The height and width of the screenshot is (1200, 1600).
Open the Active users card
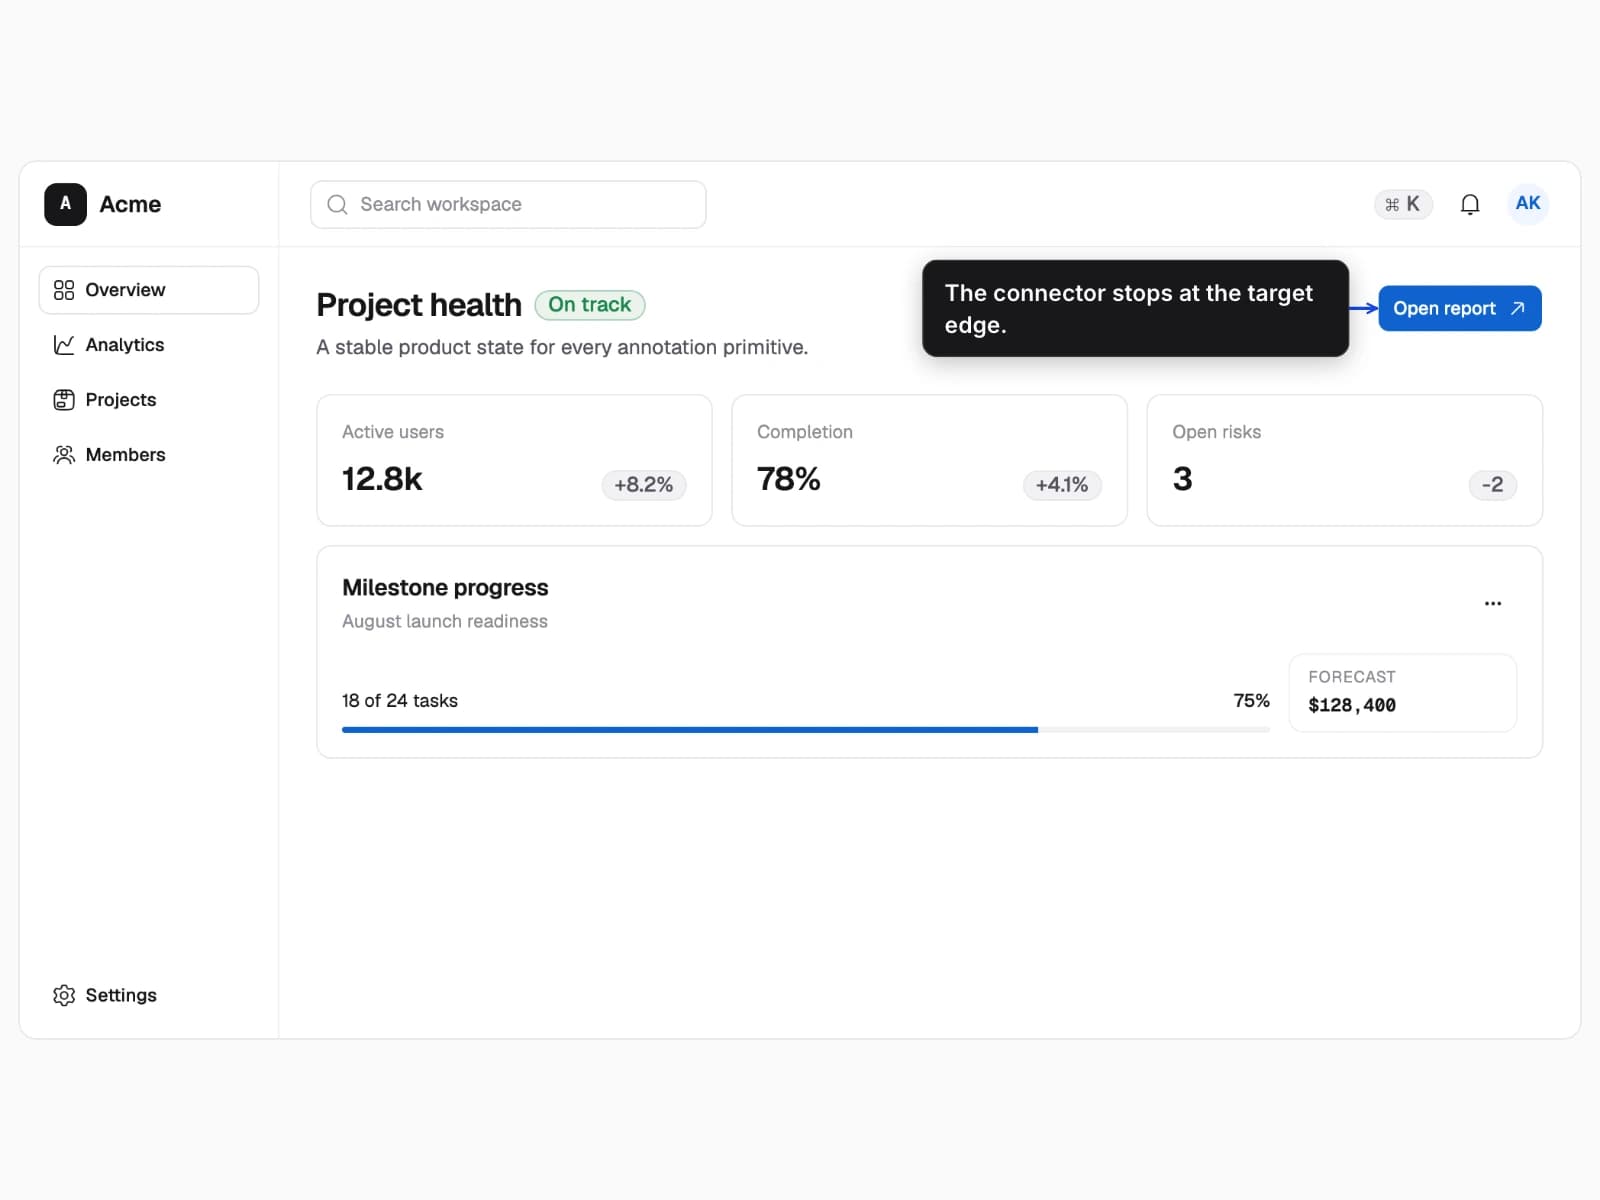pyautogui.click(x=514, y=460)
